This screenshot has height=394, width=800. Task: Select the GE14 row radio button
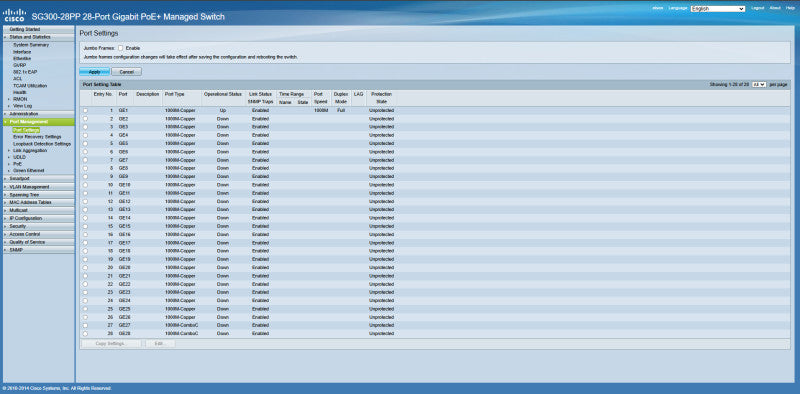point(85,218)
